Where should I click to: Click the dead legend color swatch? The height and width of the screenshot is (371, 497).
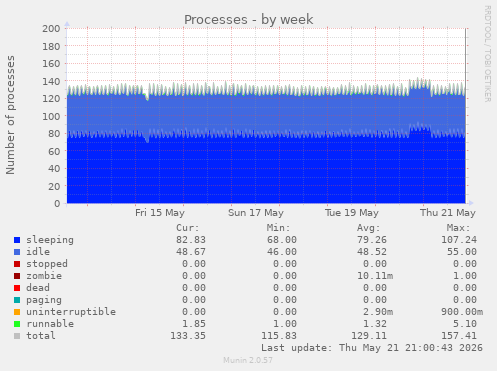(17, 288)
